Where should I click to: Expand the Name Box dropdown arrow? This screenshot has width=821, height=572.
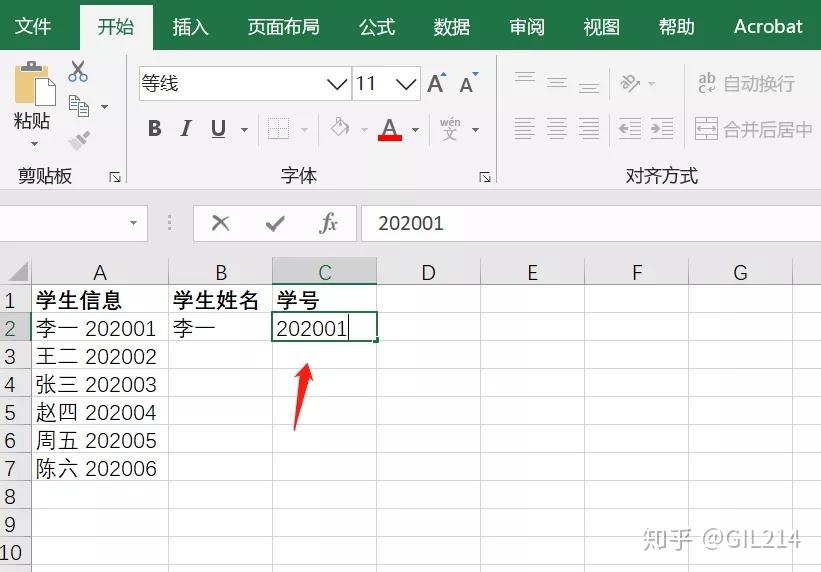134,223
